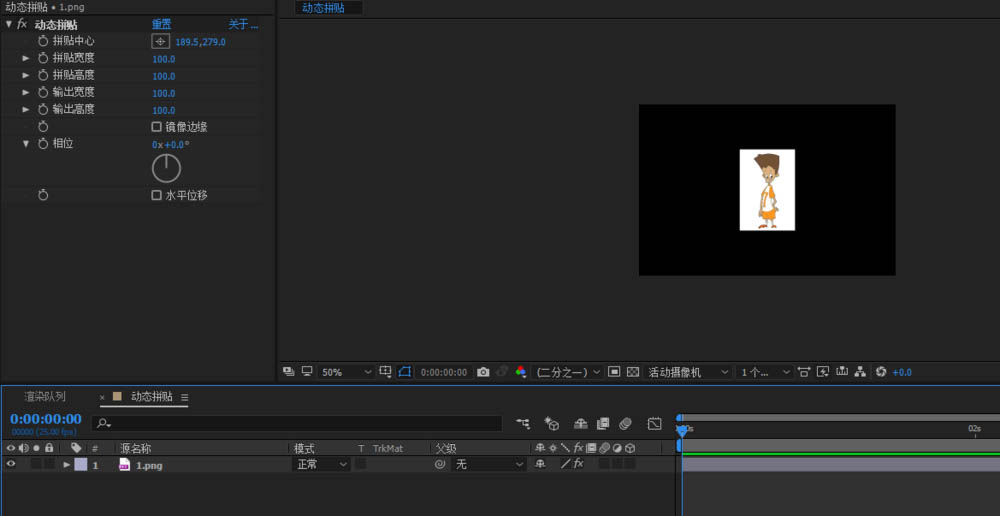This screenshot has height=516, width=1000.
Task: Expand the 1.png layer properties
Action: coord(66,465)
